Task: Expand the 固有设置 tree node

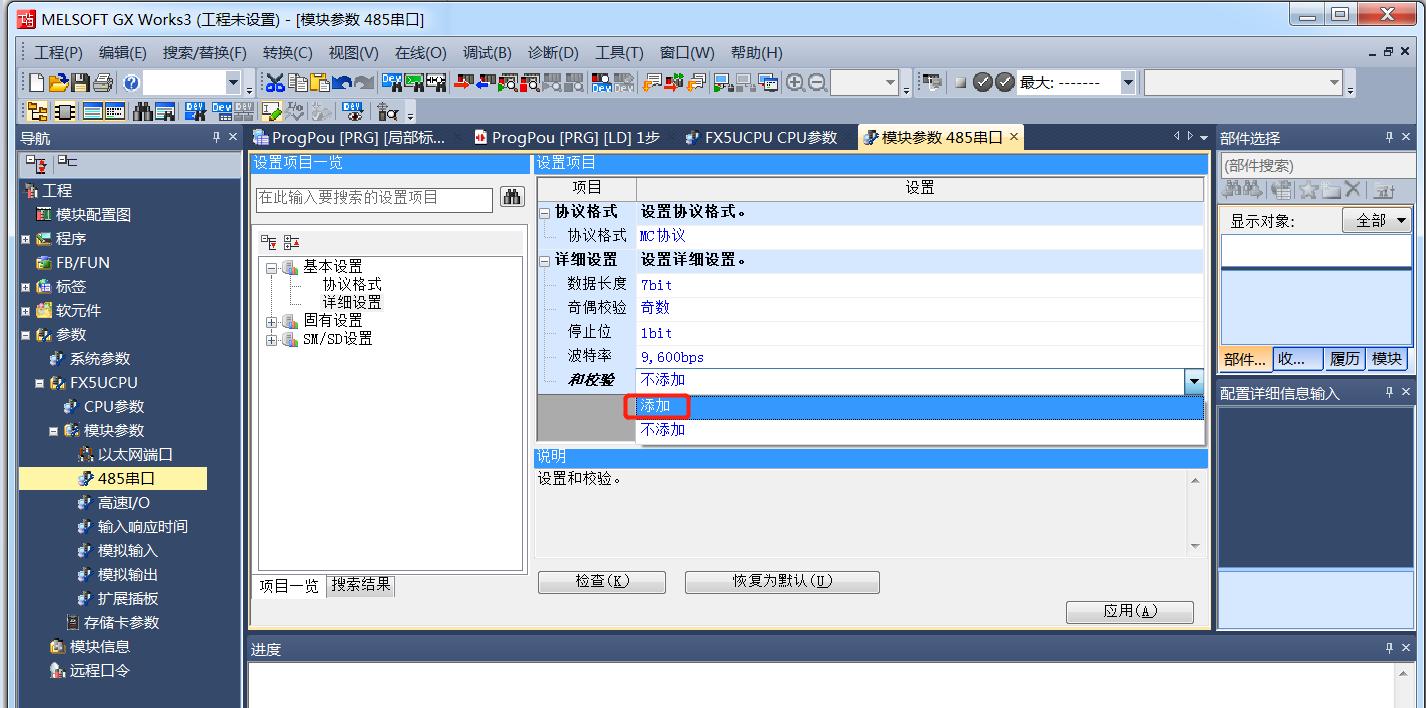Action: pyautogui.click(x=271, y=321)
